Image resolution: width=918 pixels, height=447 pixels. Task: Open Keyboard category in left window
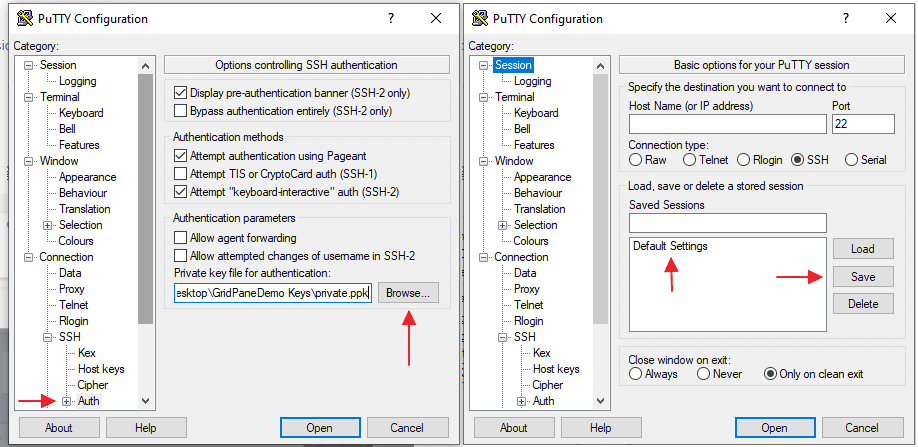click(81, 113)
